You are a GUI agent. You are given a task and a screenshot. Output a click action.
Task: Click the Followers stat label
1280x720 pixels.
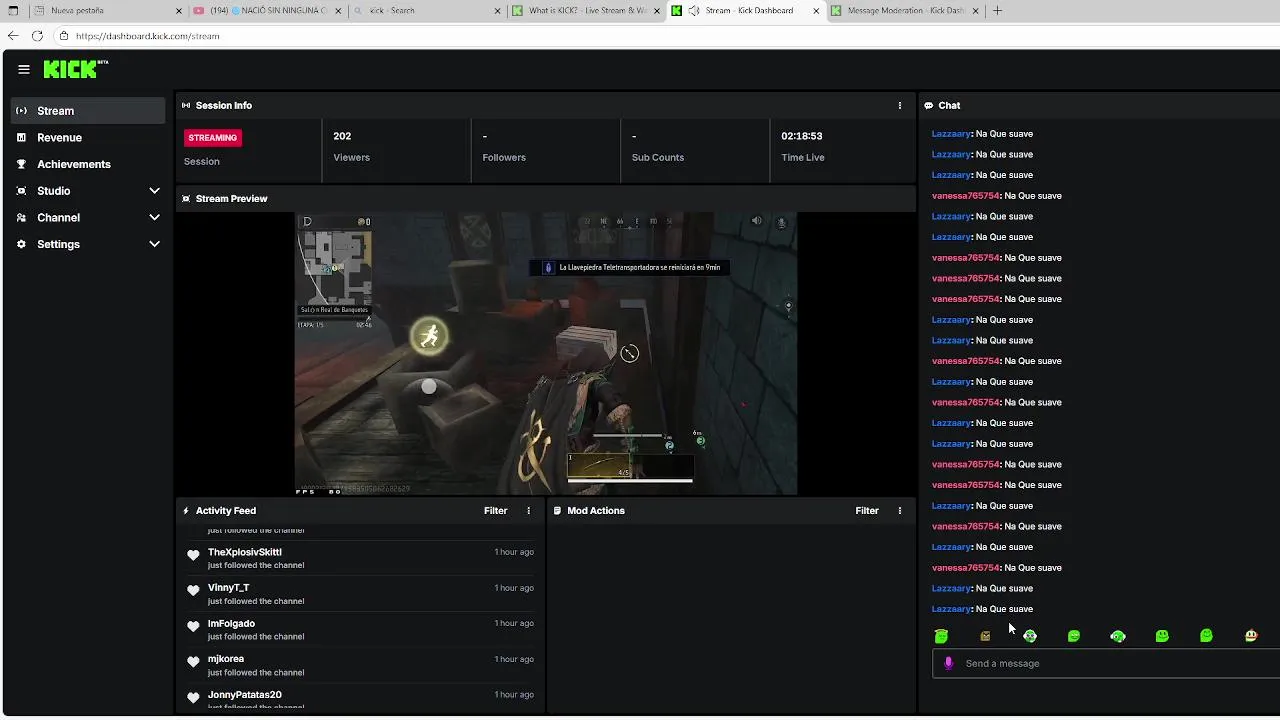point(504,158)
